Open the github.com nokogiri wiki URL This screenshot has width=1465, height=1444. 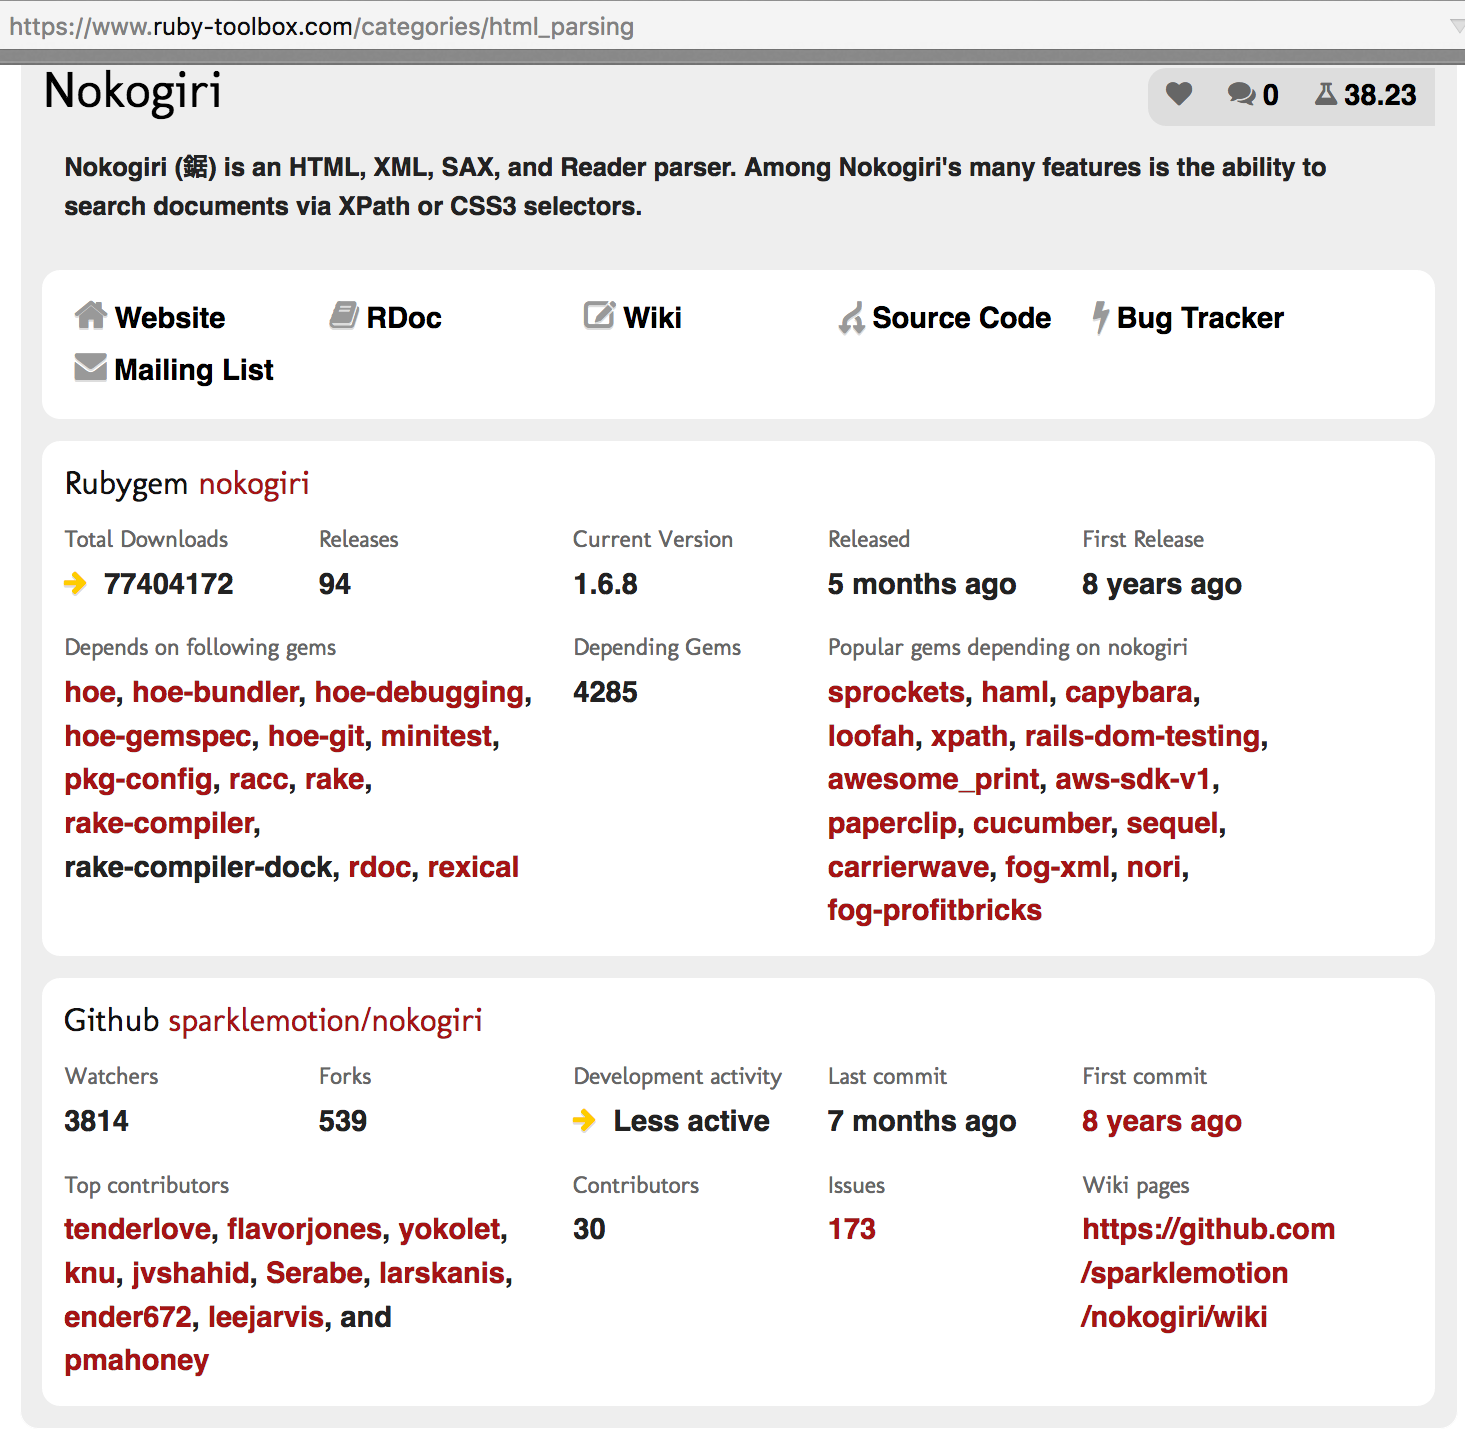point(1208,1273)
